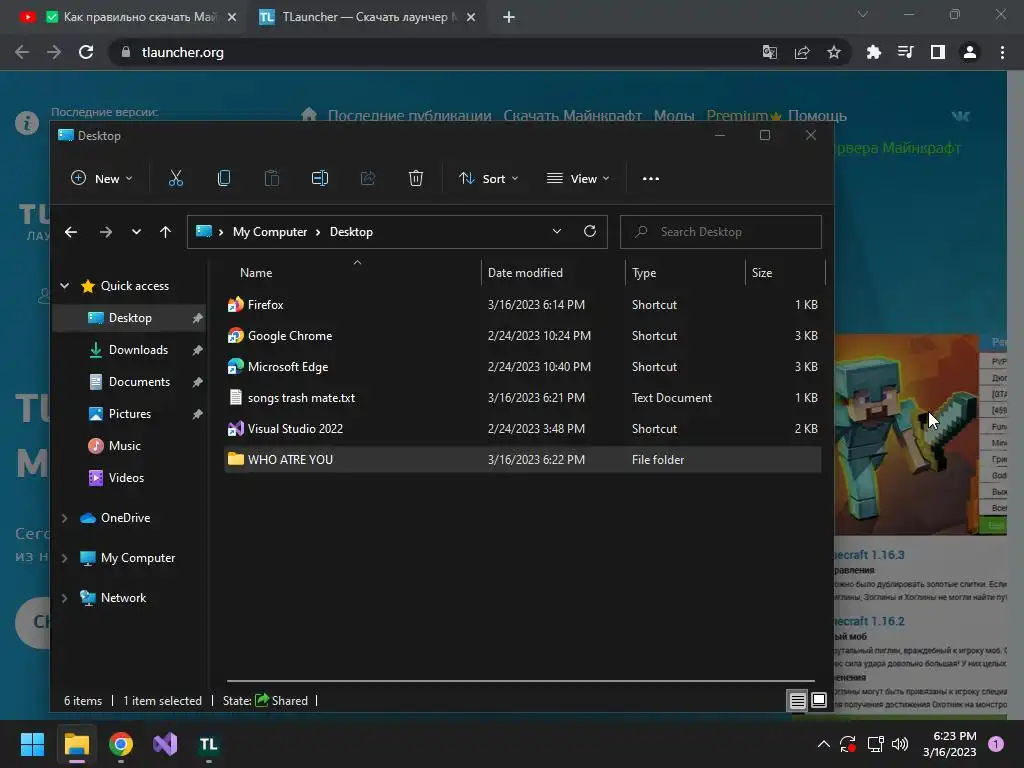Click Помощь link on TLauncher page
The width and height of the screenshot is (1024, 768).
click(x=817, y=116)
